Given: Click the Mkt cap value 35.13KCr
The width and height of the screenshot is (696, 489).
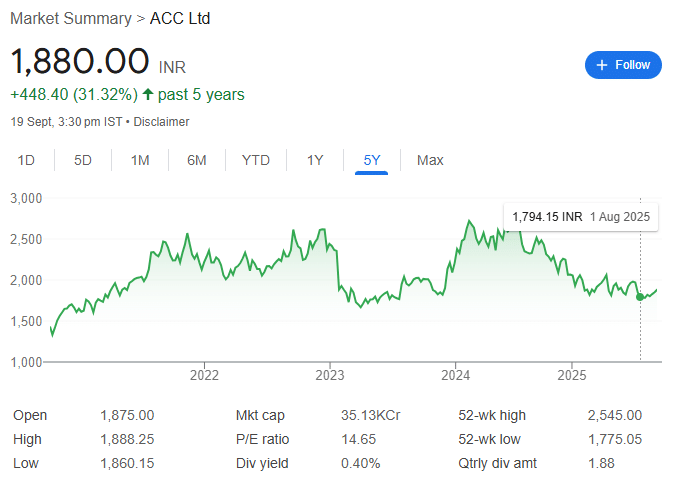Looking at the screenshot, I should click(371, 415).
